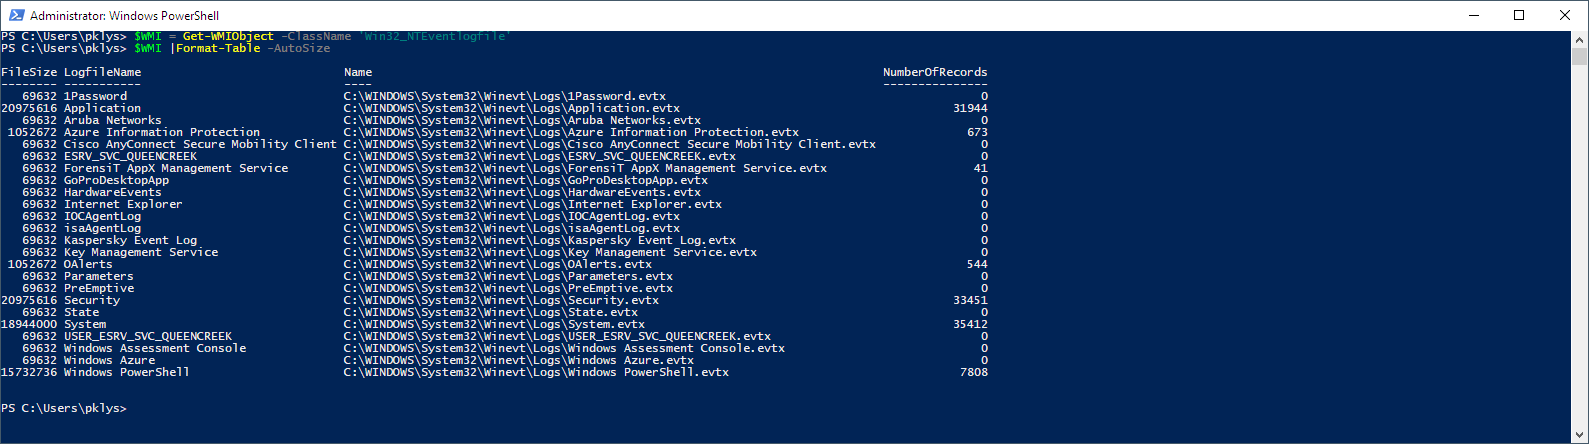Click the System record count 35412
The height and width of the screenshot is (444, 1589).
click(970, 324)
